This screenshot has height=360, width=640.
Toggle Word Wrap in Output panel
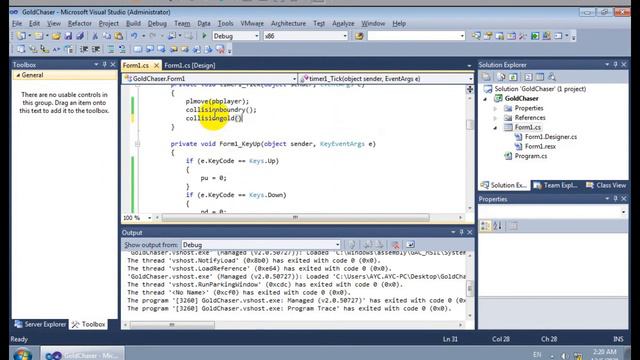[410, 244]
